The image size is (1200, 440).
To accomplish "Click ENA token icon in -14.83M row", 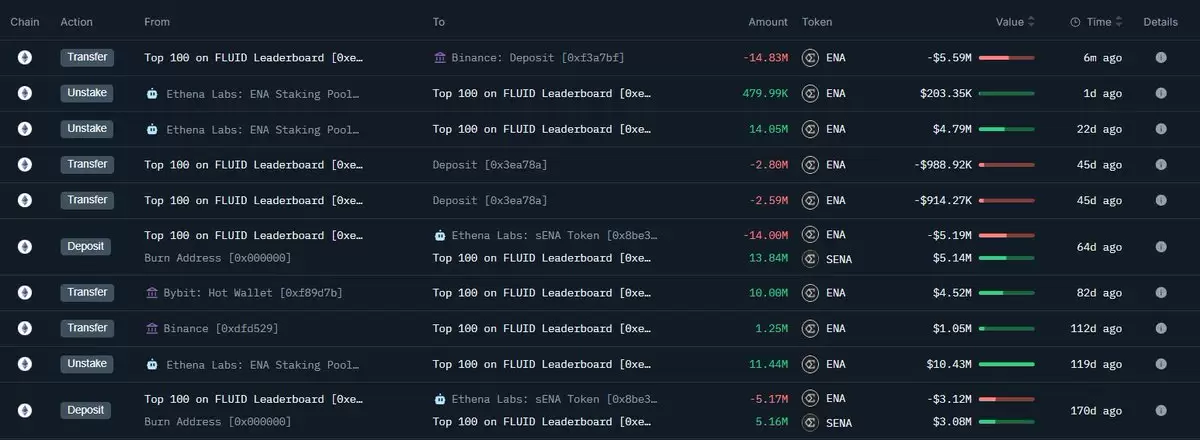I will tap(811, 58).
